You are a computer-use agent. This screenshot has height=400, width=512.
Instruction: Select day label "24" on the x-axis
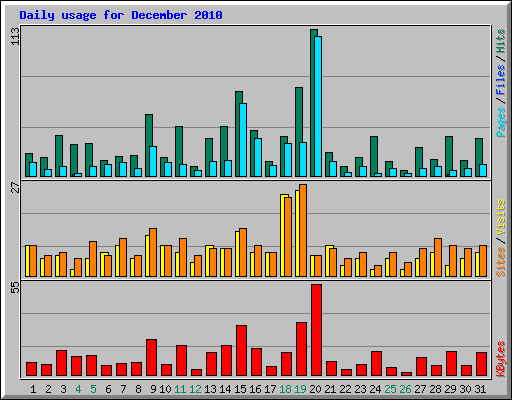(375, 389)
